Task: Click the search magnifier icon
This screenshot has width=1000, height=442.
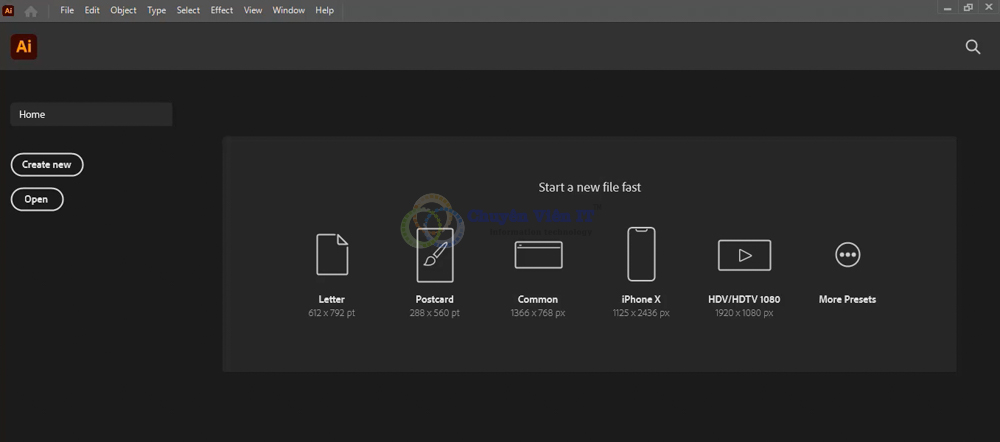Action: pos(972,47)
